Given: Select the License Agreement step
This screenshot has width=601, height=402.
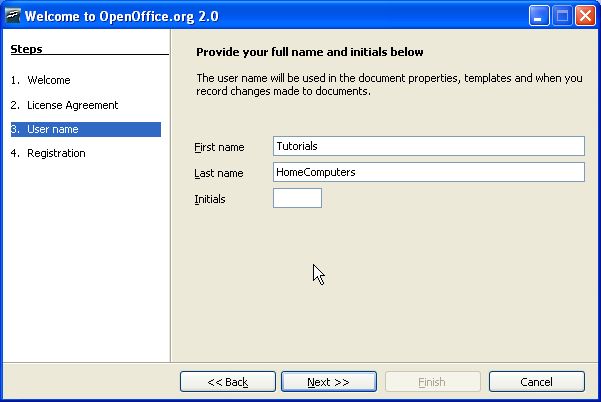Looking at the screenshot, I should 64,105.
